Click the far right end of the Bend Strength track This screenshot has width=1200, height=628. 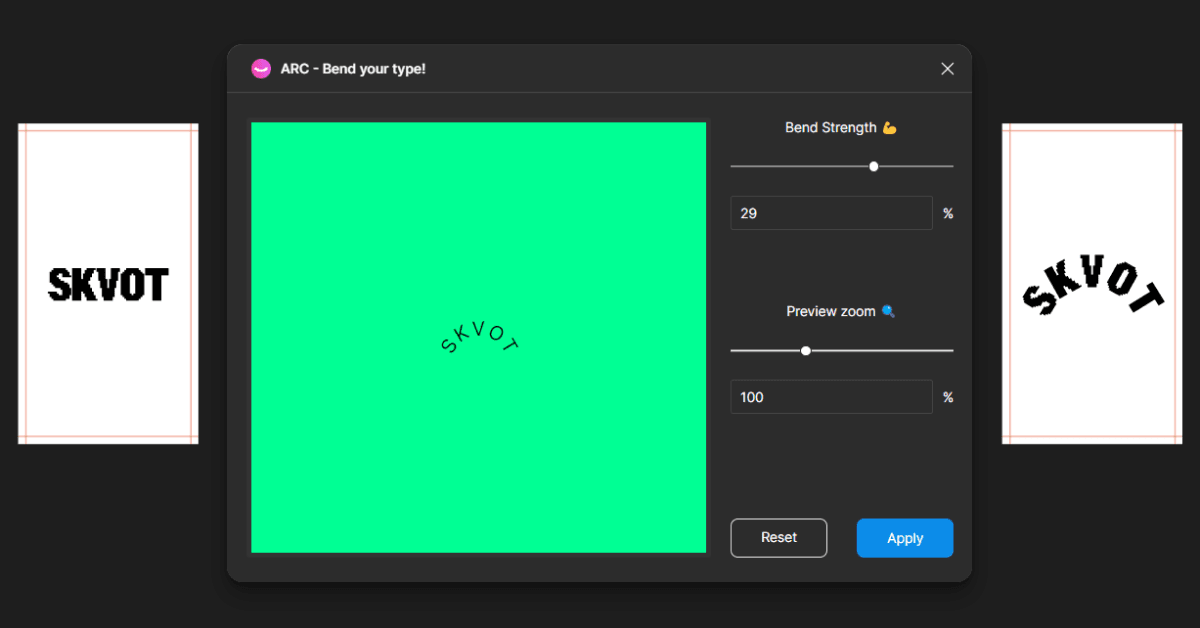tap(950, 166)
